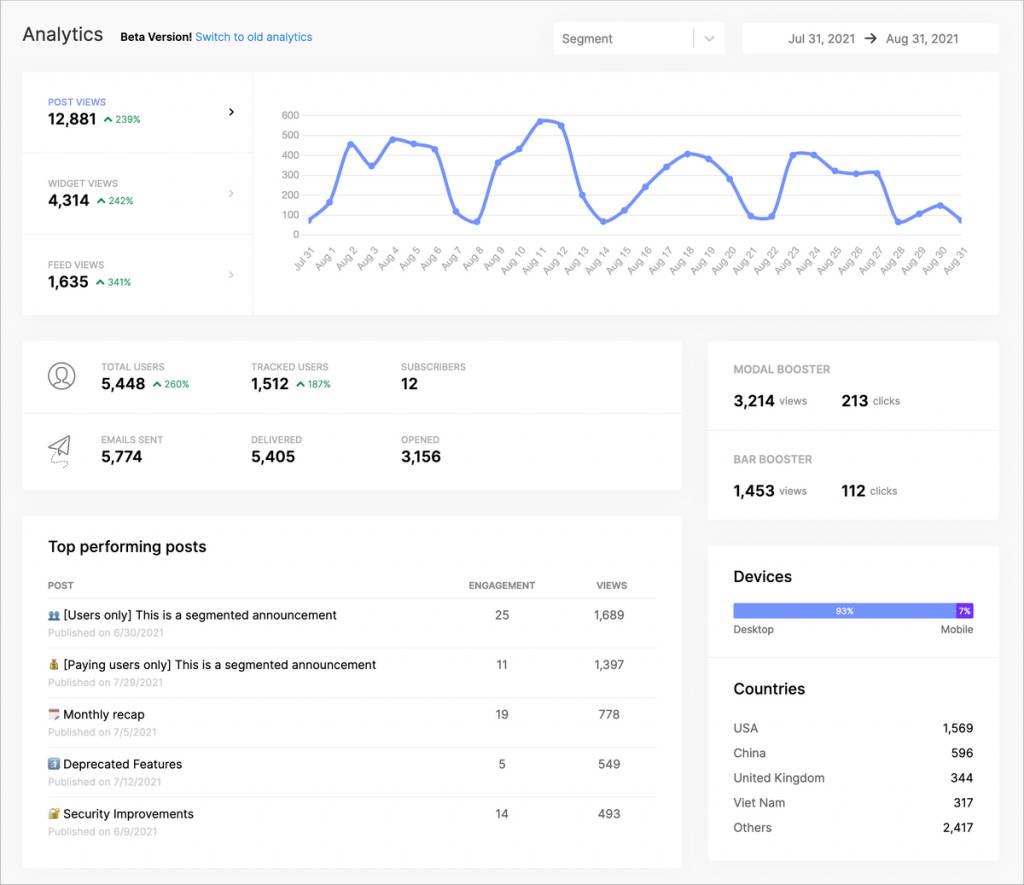Click the Subscribers count 12

[409, 384]
